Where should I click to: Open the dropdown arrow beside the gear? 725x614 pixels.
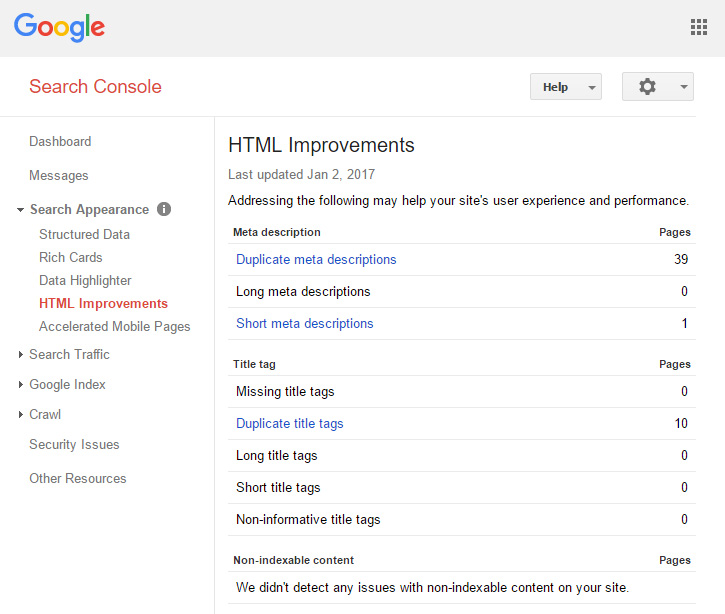[683, 86]
